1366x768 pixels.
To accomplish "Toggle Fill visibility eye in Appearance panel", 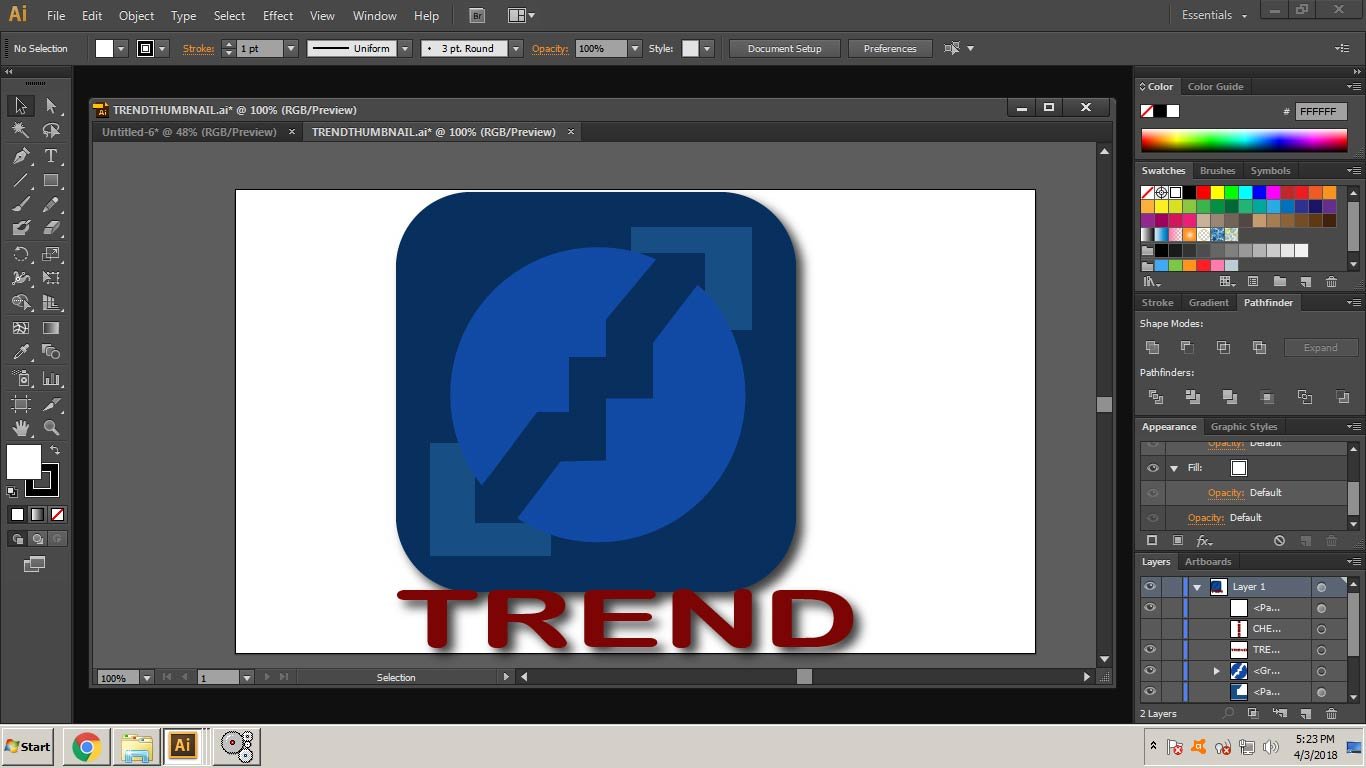I will (1152, 468).
